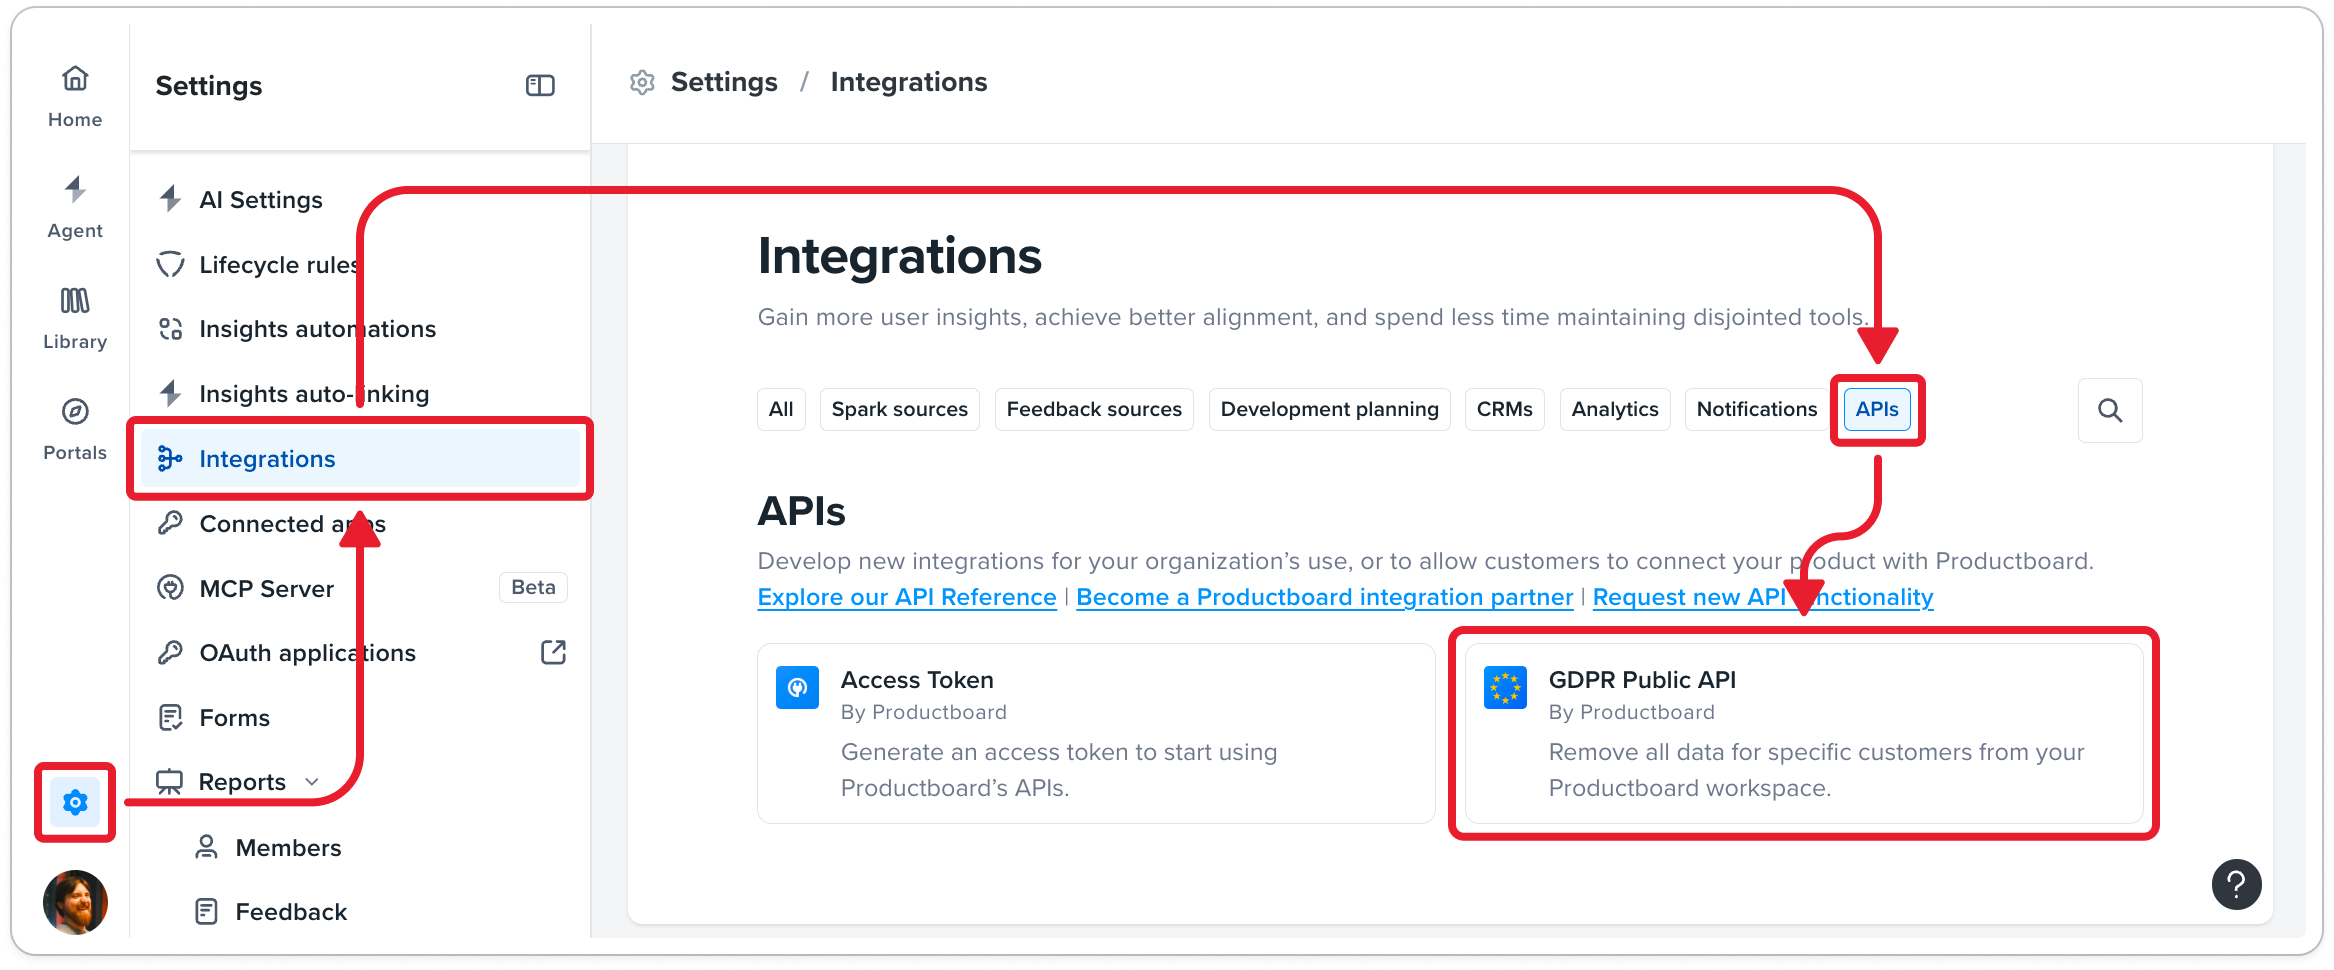The height and width of the screenshot is (970, 2334).
Task: Click the Lifecycle rules shield icon
Action: [171, 264]
